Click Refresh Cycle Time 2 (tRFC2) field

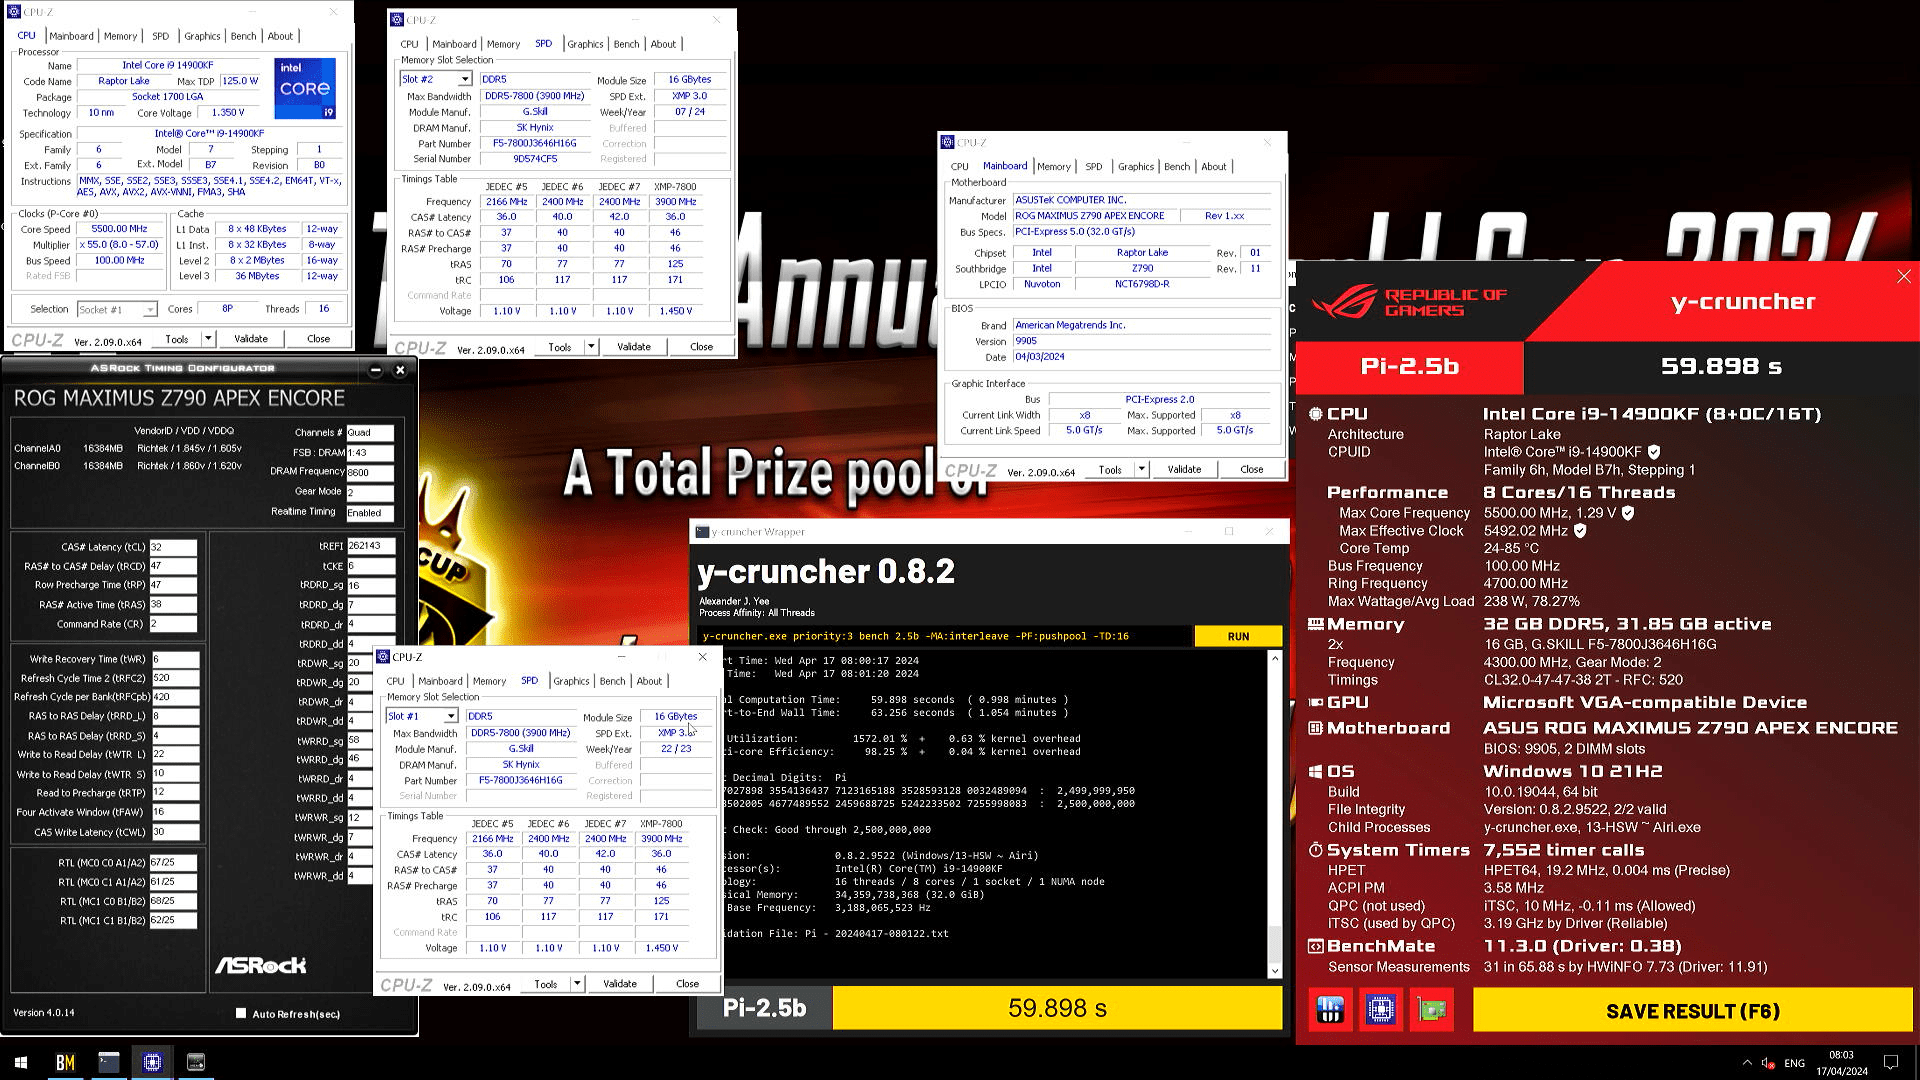point(175,678)
